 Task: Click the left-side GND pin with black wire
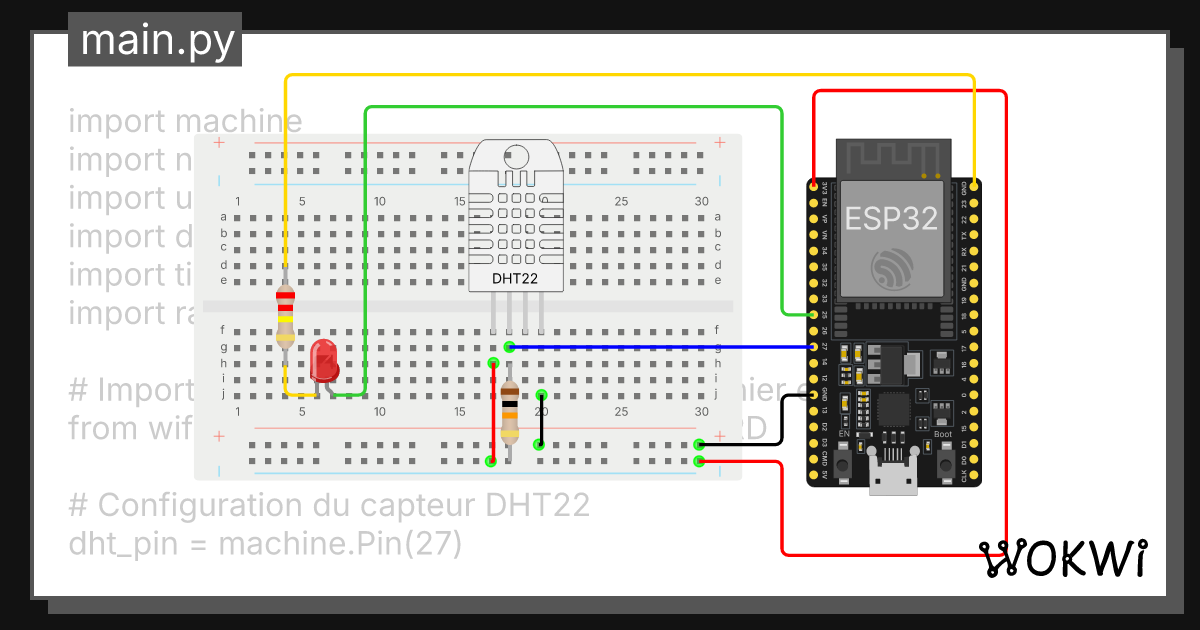tap(815, 394)
